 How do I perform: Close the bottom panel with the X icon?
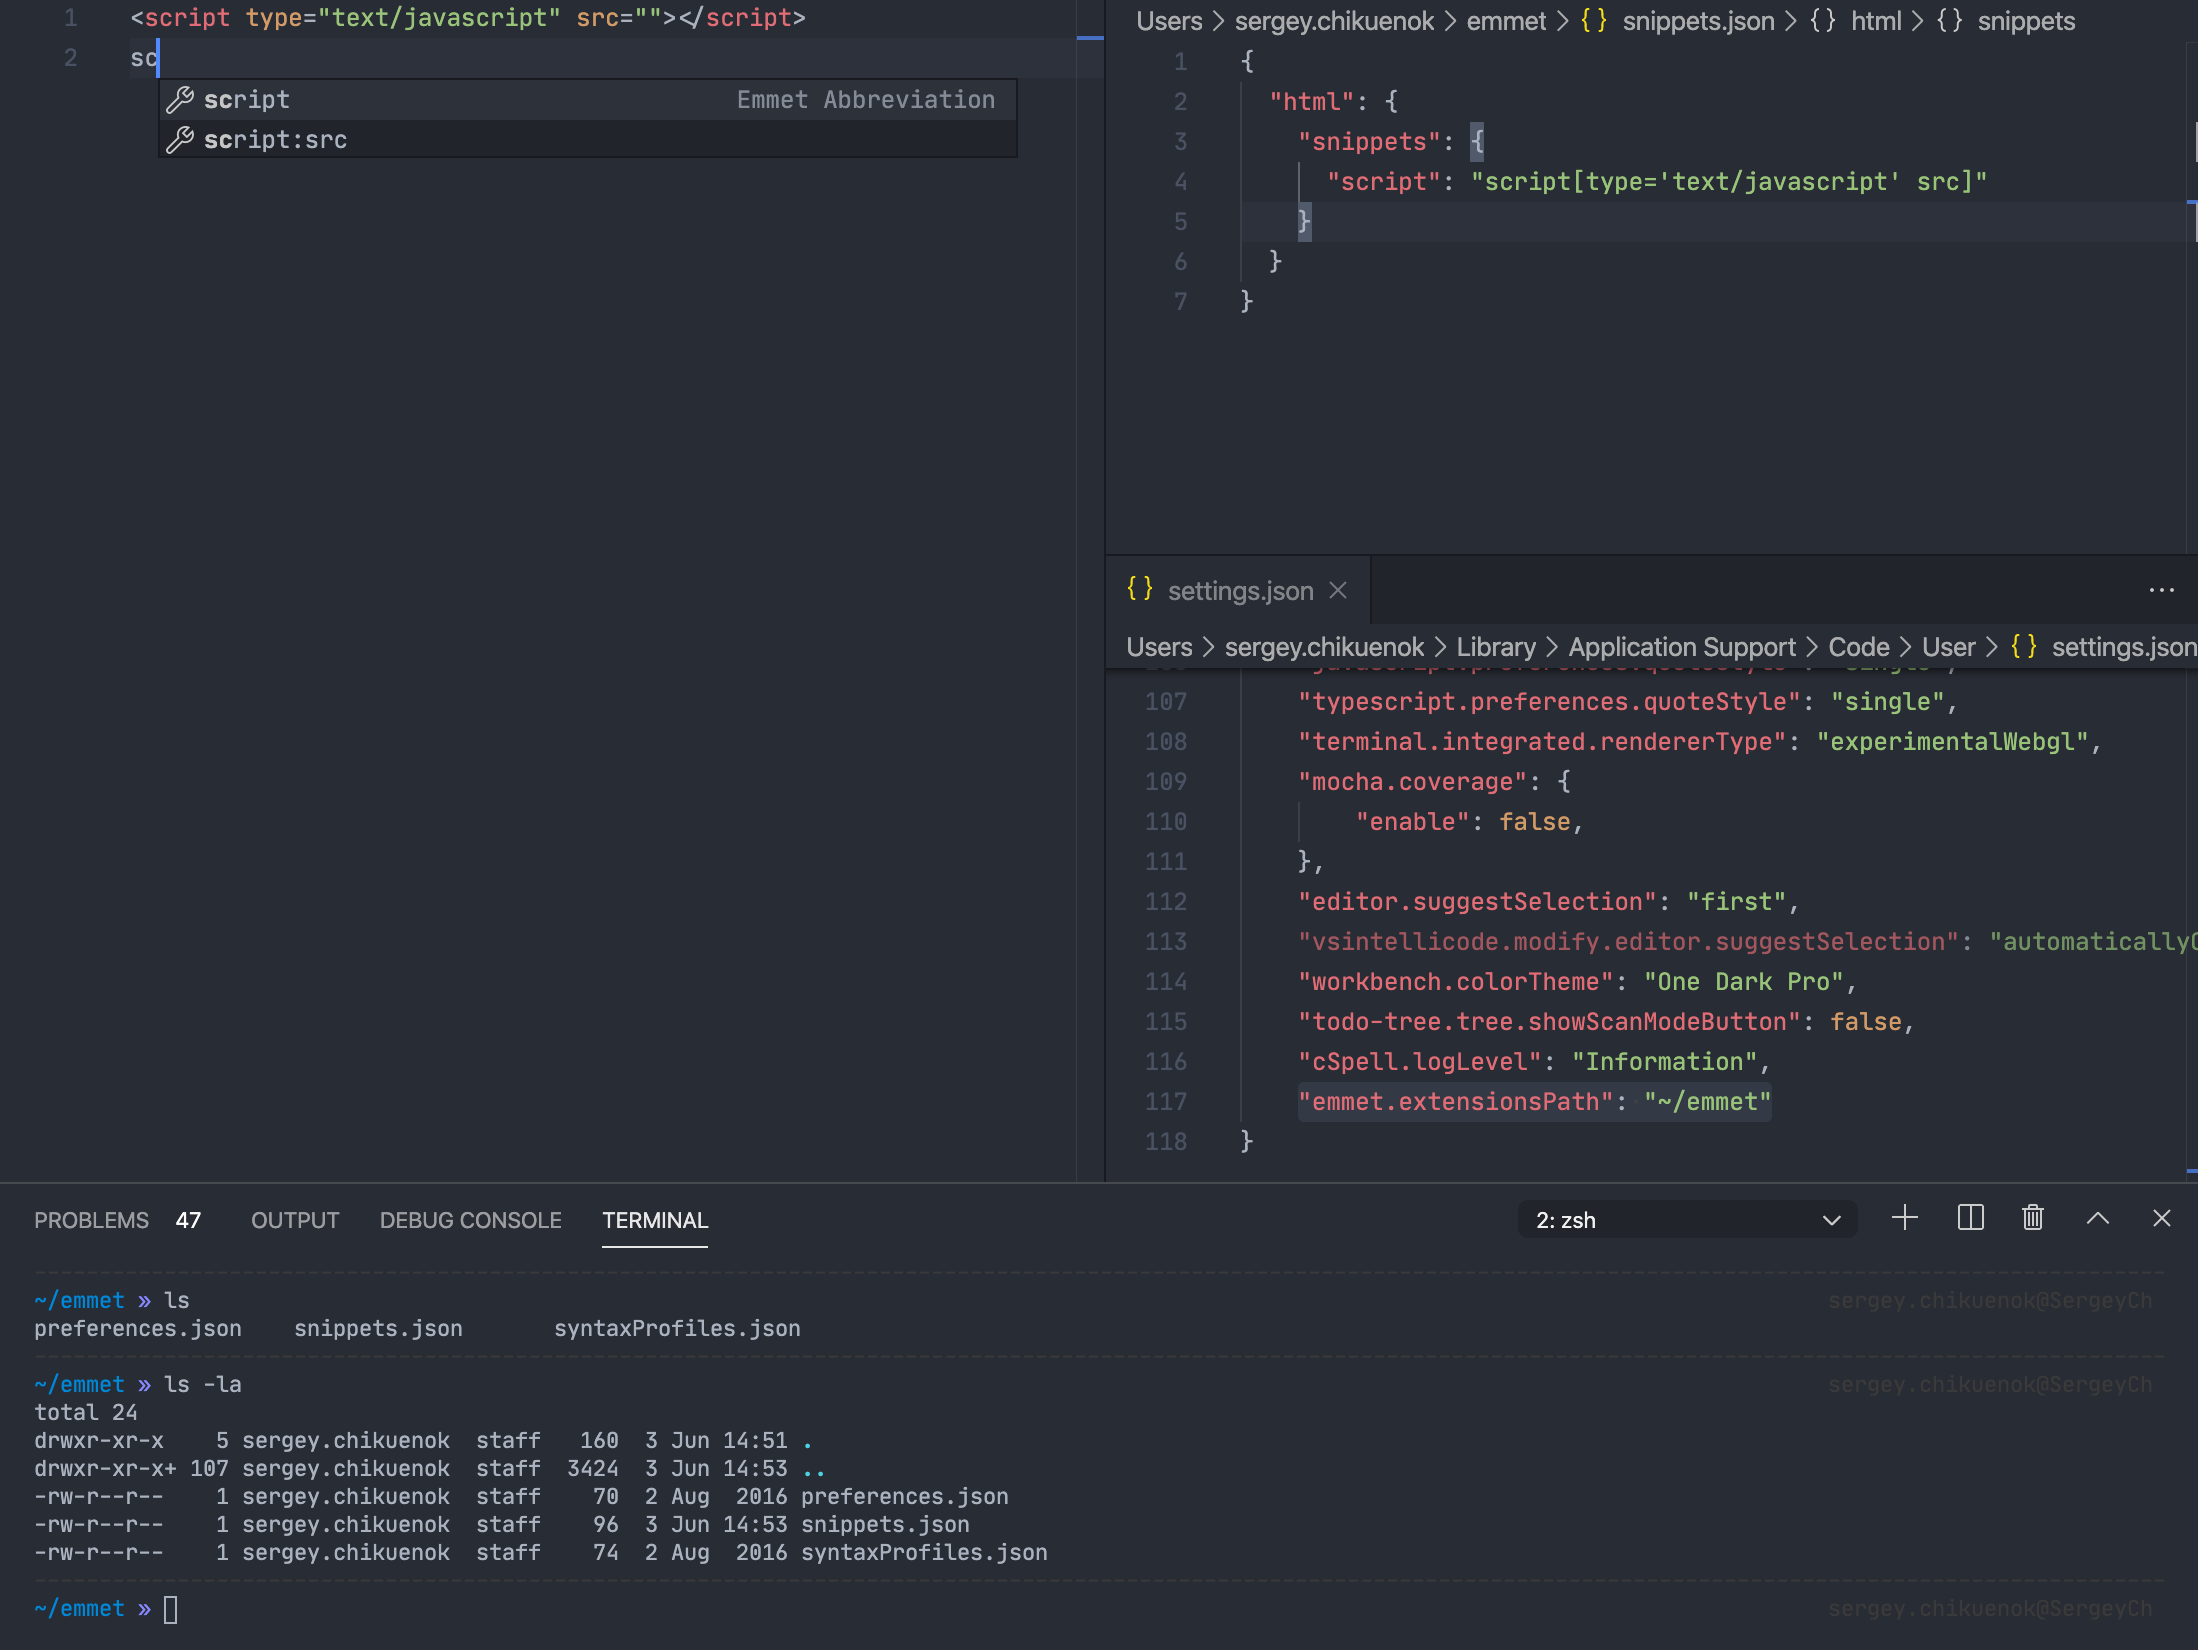(x=2162, y=1218)
